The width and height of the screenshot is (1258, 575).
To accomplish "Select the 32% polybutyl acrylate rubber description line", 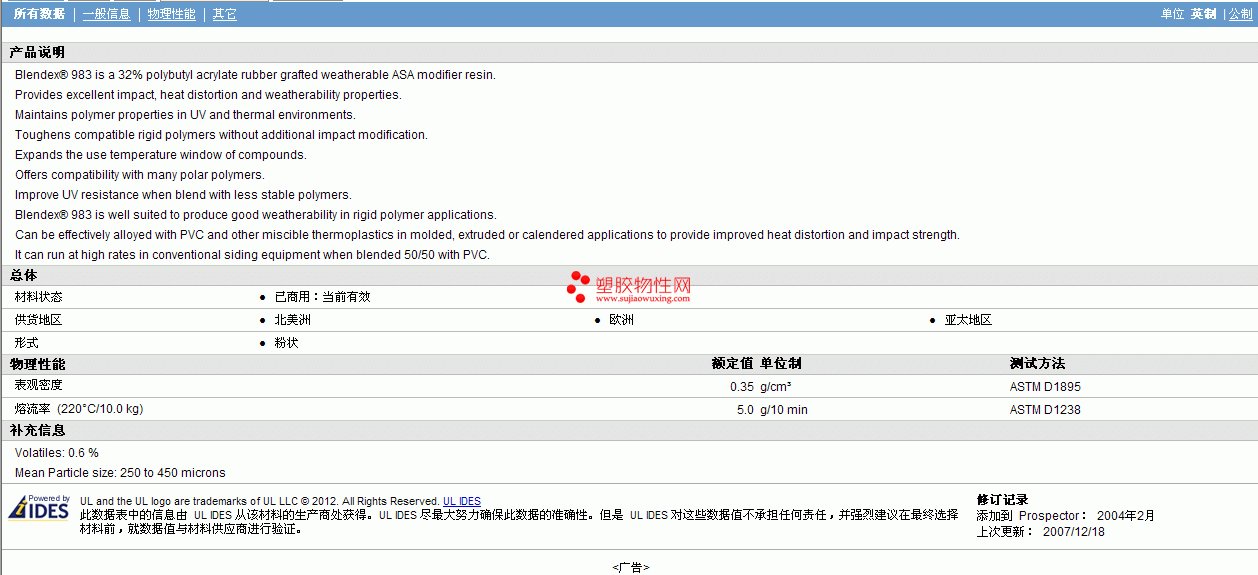I will [255, 75].
